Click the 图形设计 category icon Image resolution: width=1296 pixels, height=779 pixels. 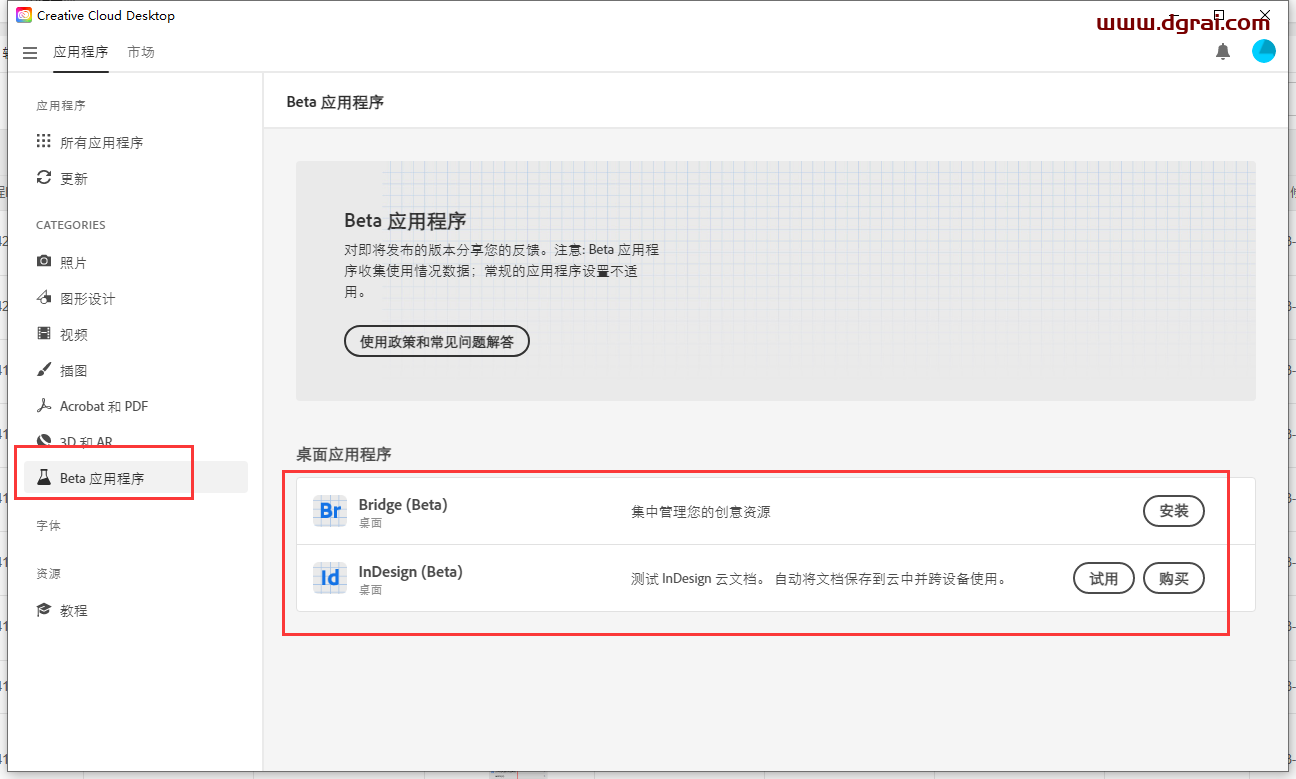pos(43,297)
